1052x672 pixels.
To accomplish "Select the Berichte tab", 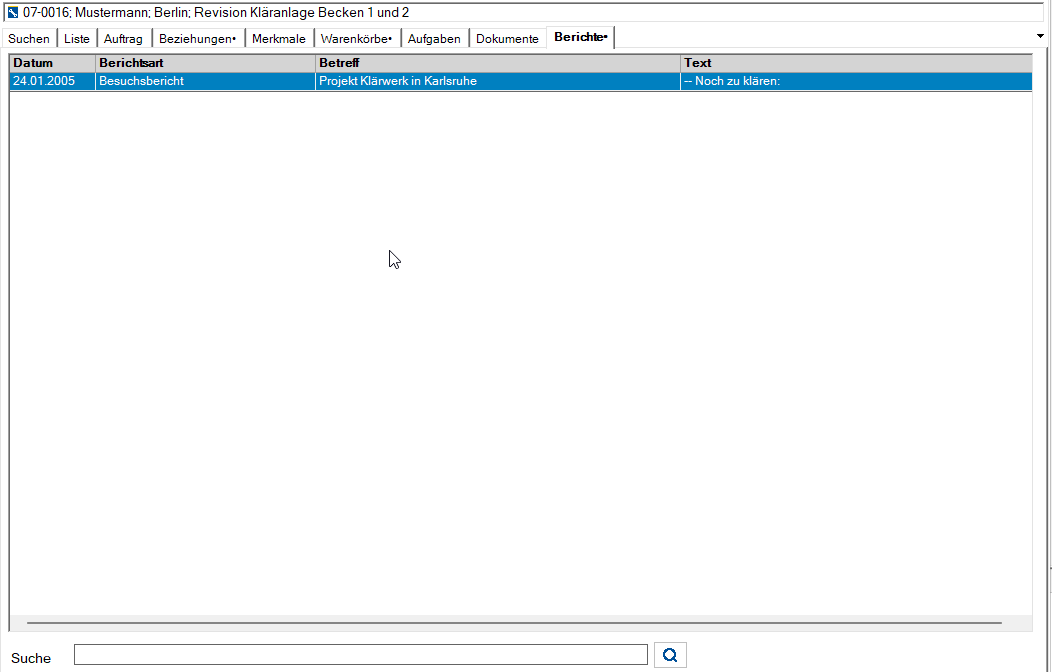I will [580, 38].
